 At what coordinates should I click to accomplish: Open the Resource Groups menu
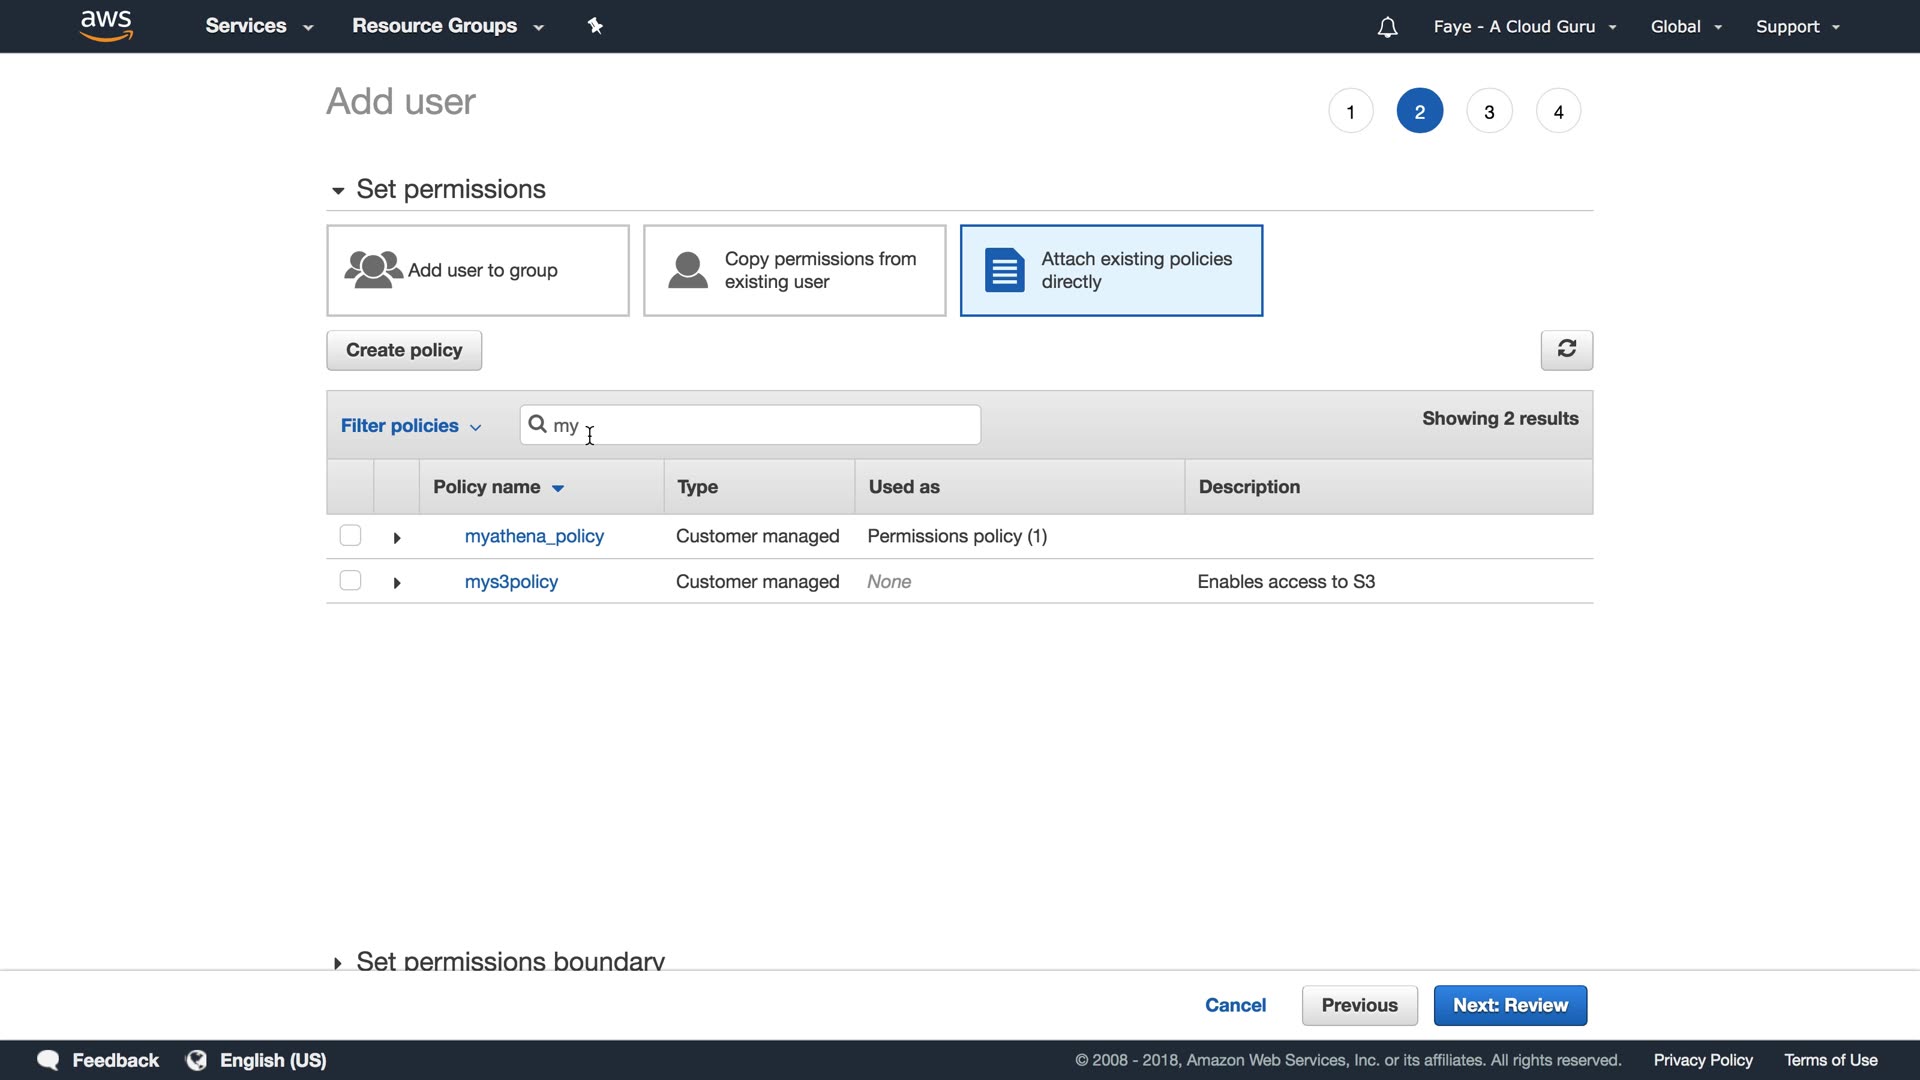pyautogui.click(x=447, y=26)
